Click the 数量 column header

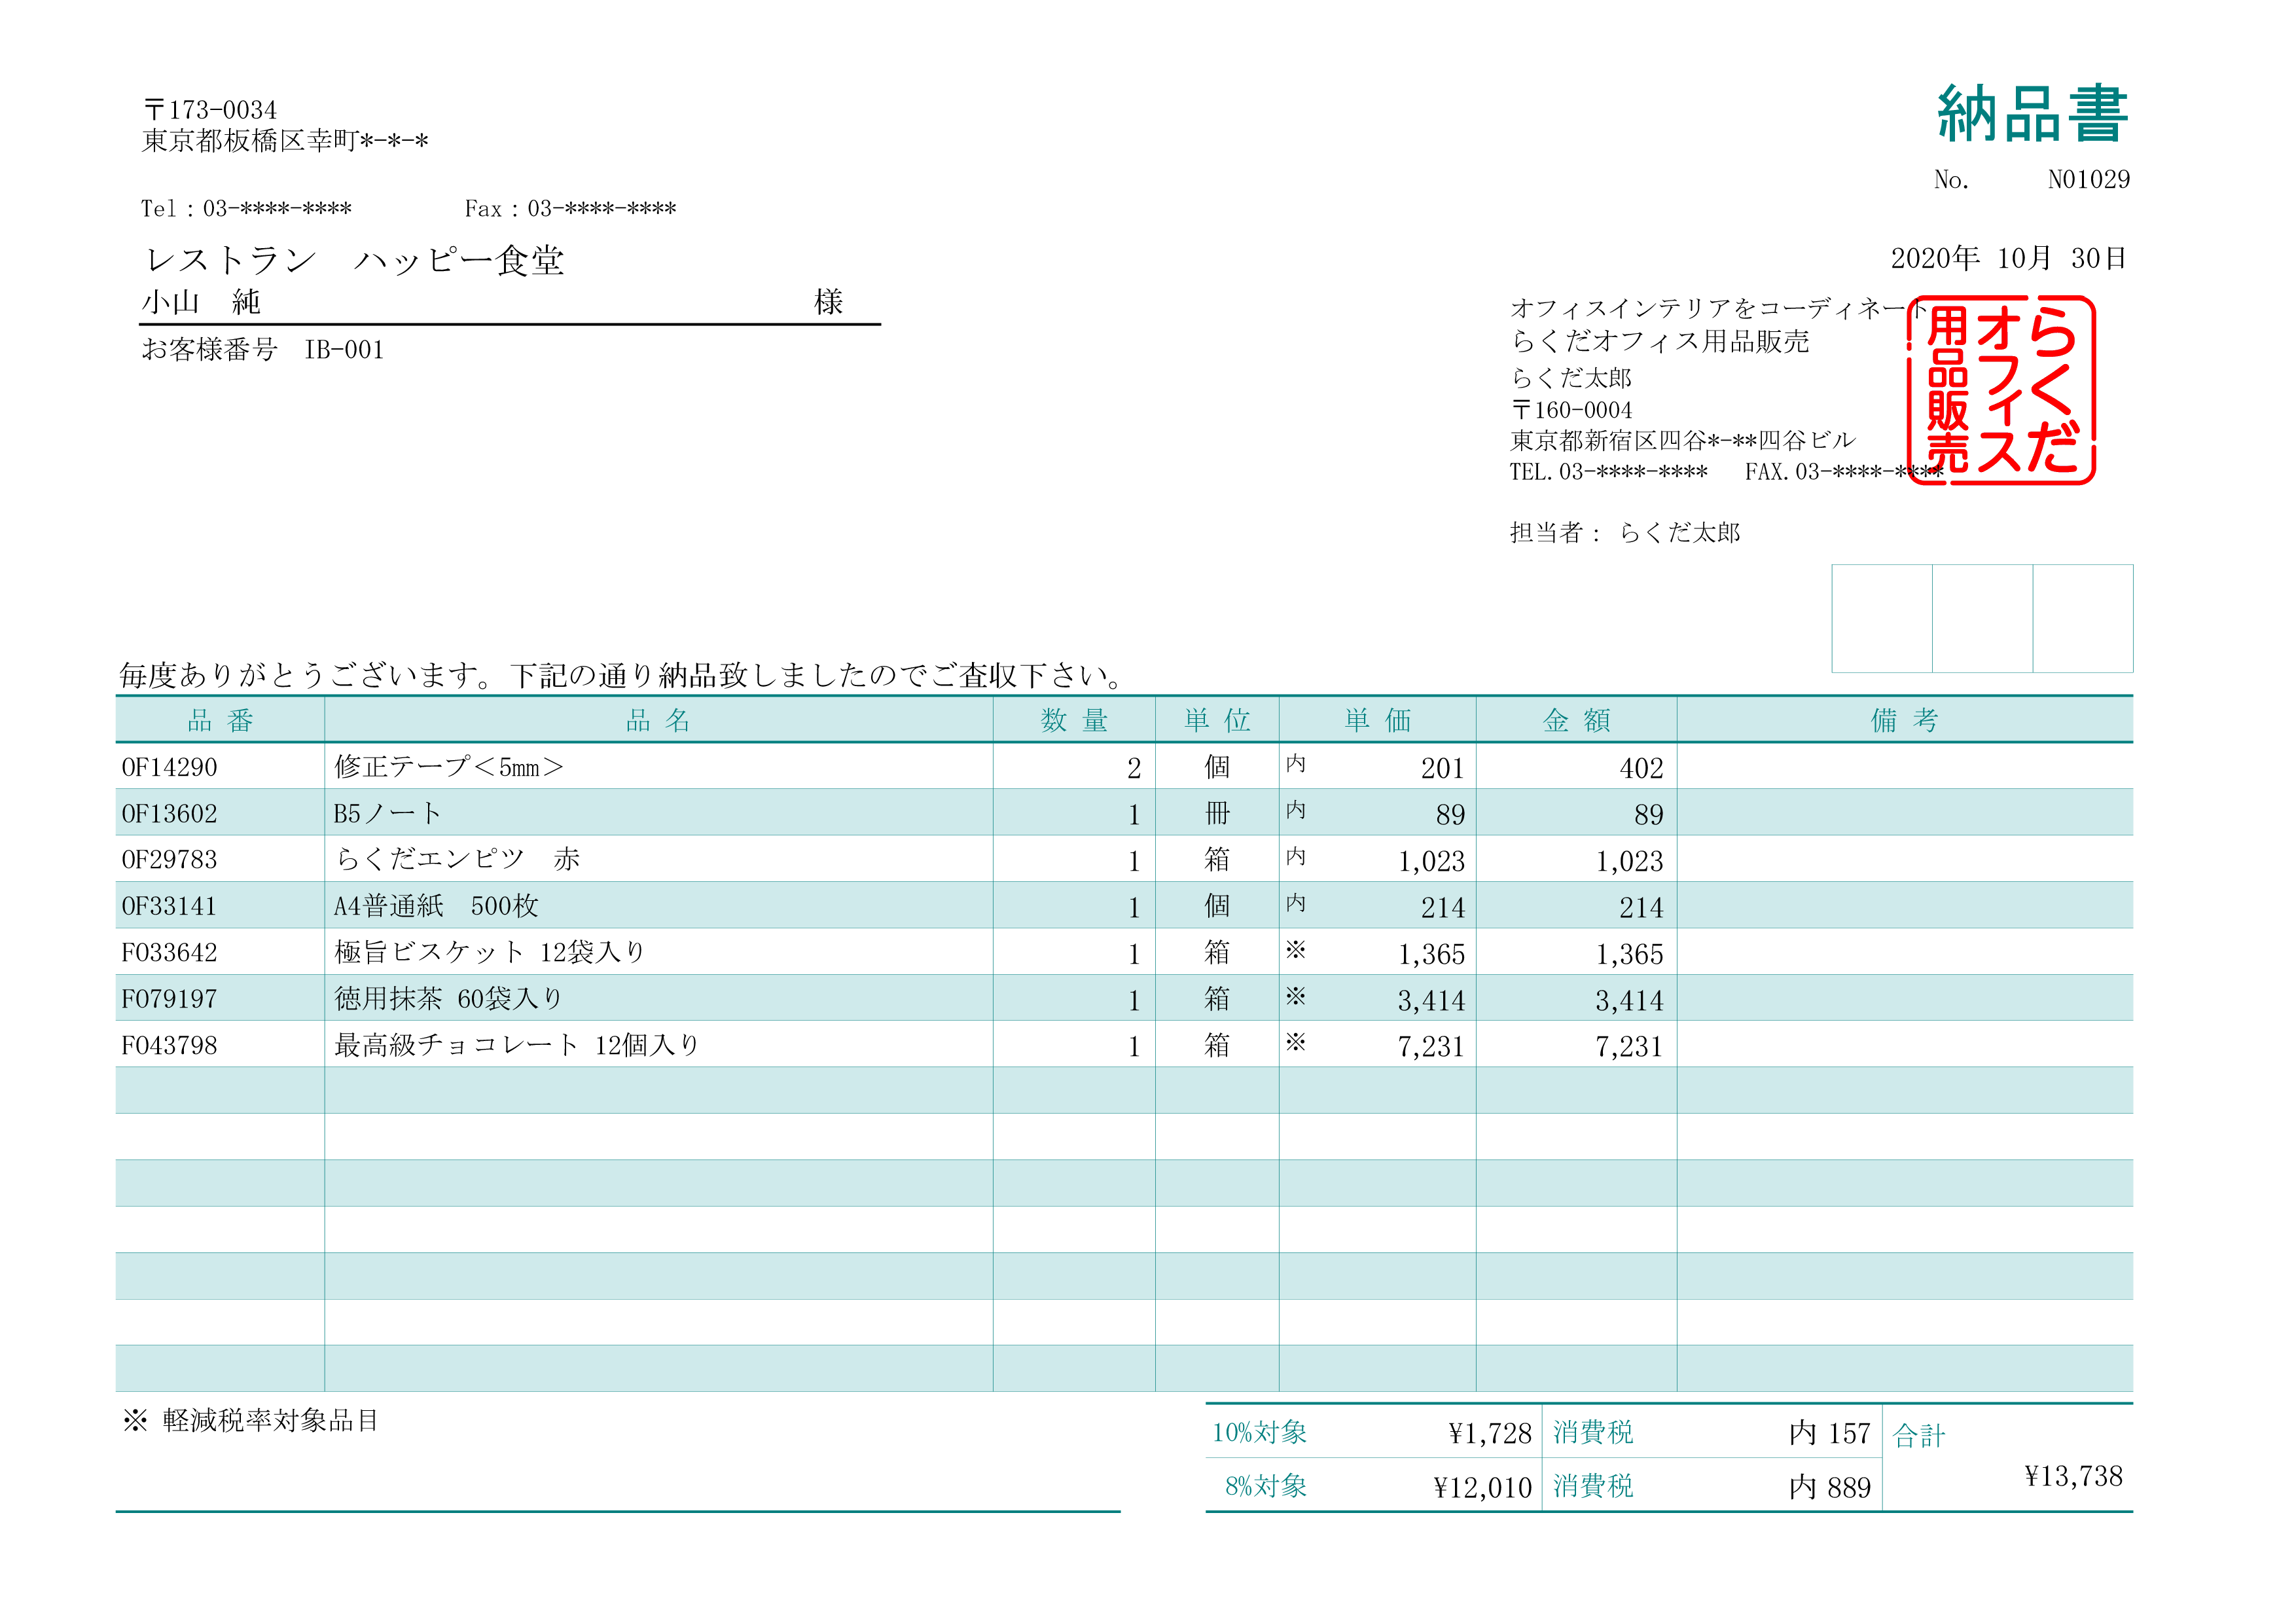(1074, 721)
